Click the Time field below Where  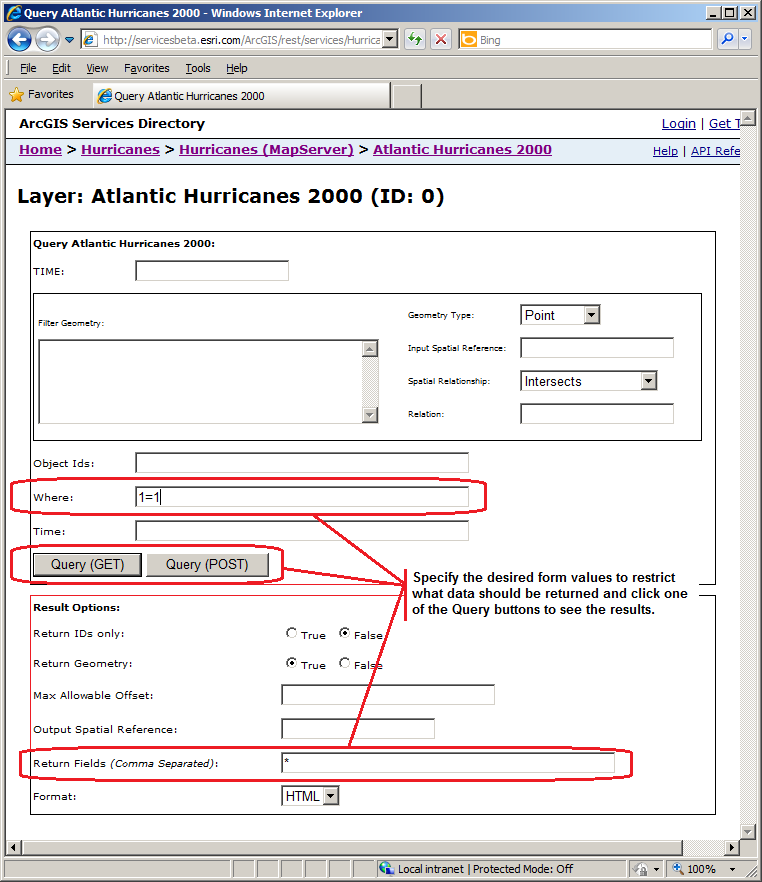point(302,530)
